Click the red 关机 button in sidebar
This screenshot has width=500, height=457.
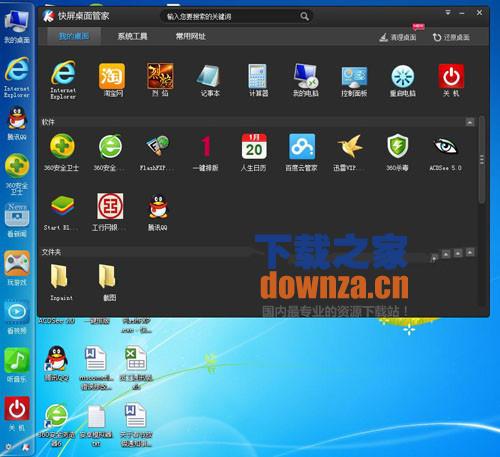[17, 409]
